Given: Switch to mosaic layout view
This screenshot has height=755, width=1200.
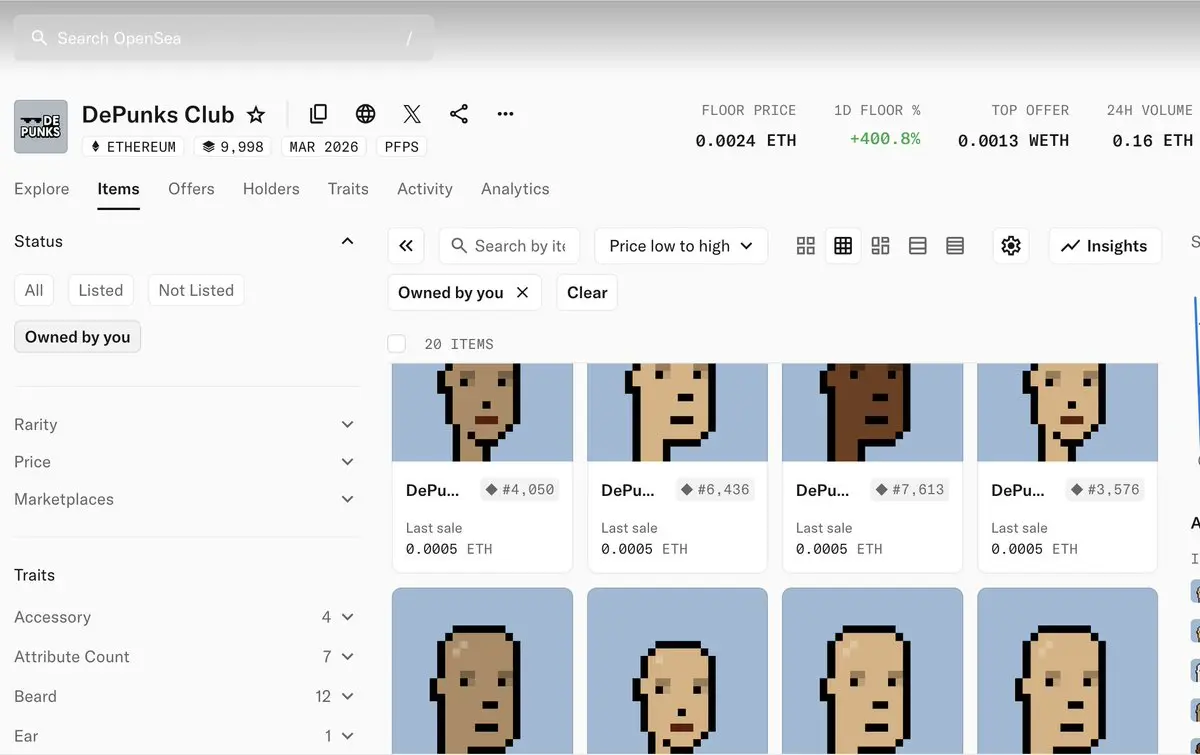Looking at the screenshot, I should [881, 246].
